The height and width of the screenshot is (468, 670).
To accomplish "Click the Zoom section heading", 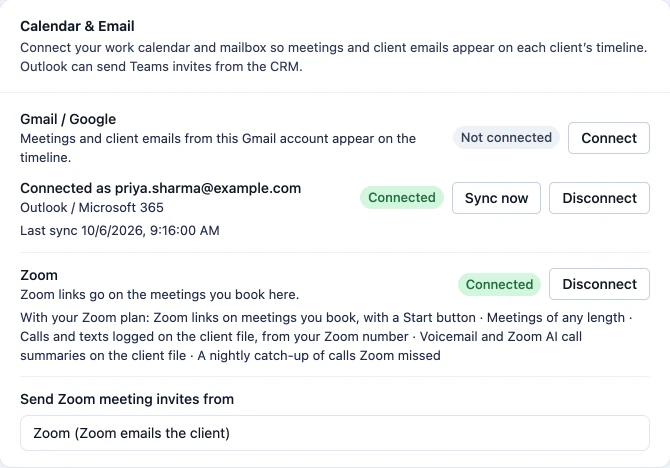I will 39,275.
